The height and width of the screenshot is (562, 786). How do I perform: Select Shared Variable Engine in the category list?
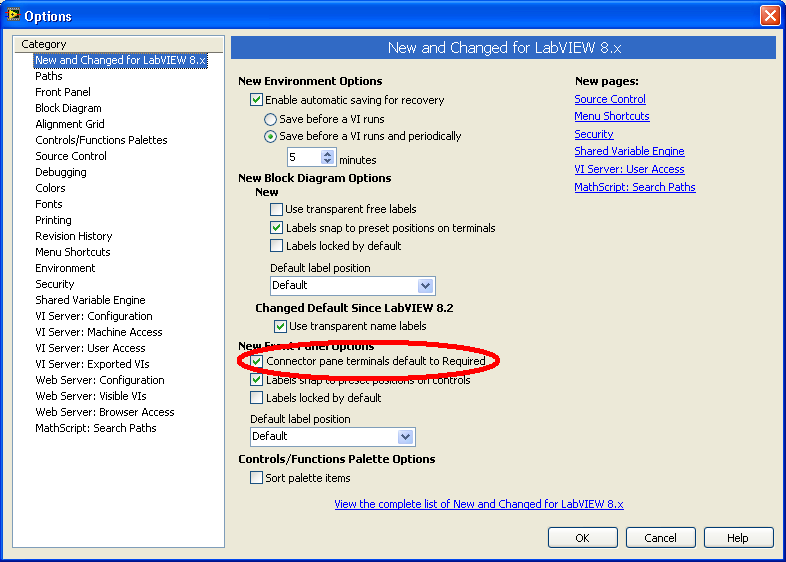pos(90,300)
